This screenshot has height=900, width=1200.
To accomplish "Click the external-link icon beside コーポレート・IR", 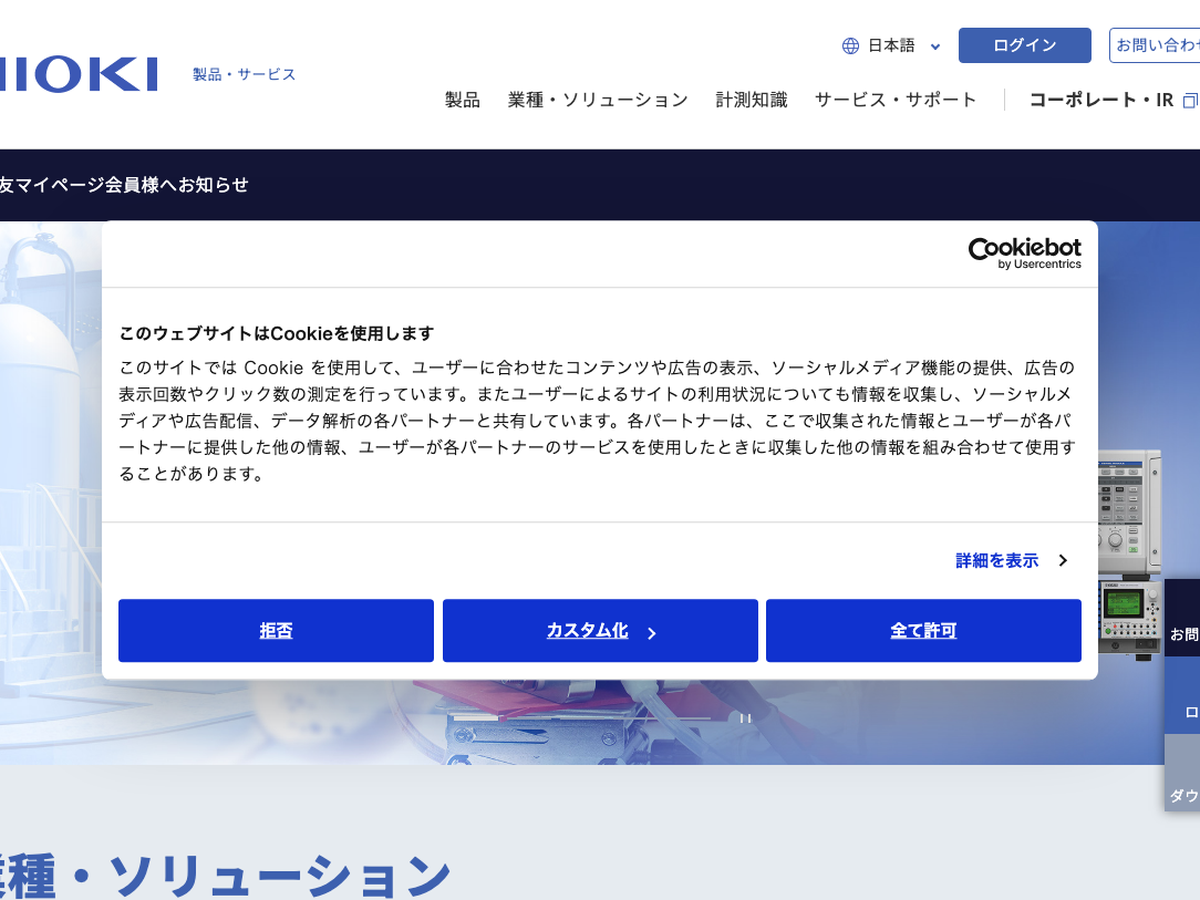I will point(1189,100).
